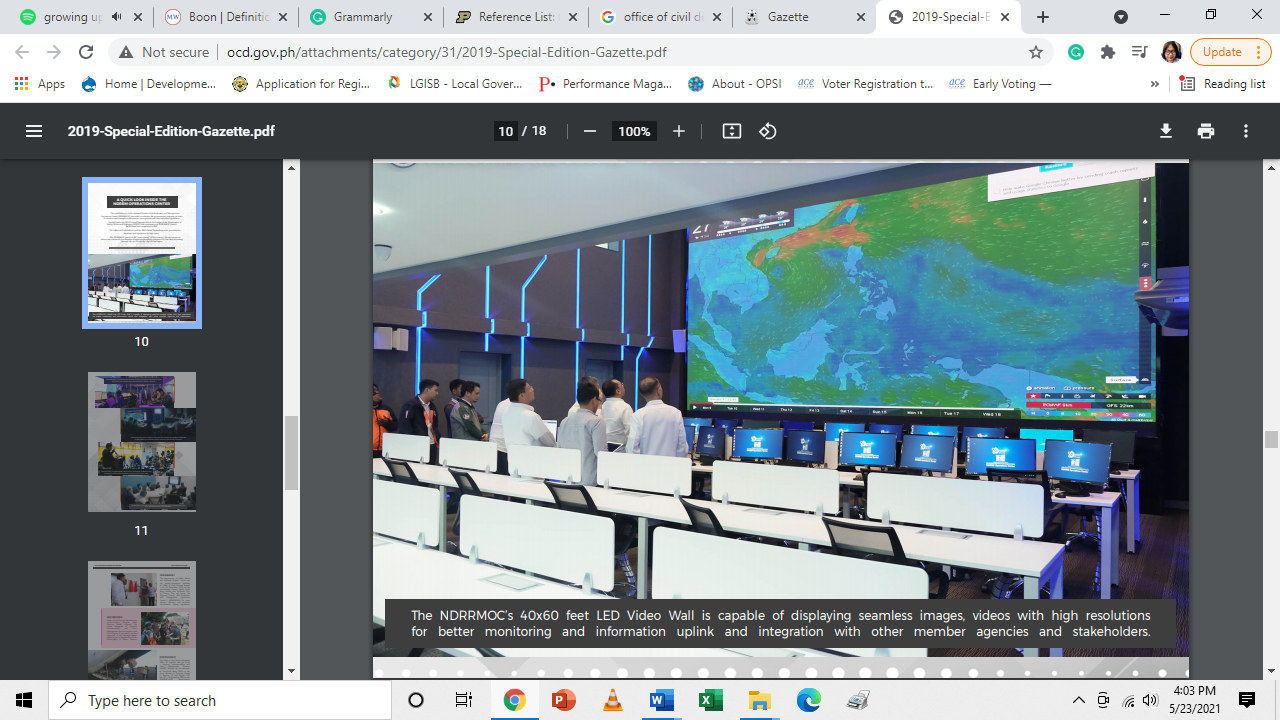This screenshot has width=1280, height=720.
Task: Open the Grammarly extension icon in toolbar
Action: (1076, 52)
